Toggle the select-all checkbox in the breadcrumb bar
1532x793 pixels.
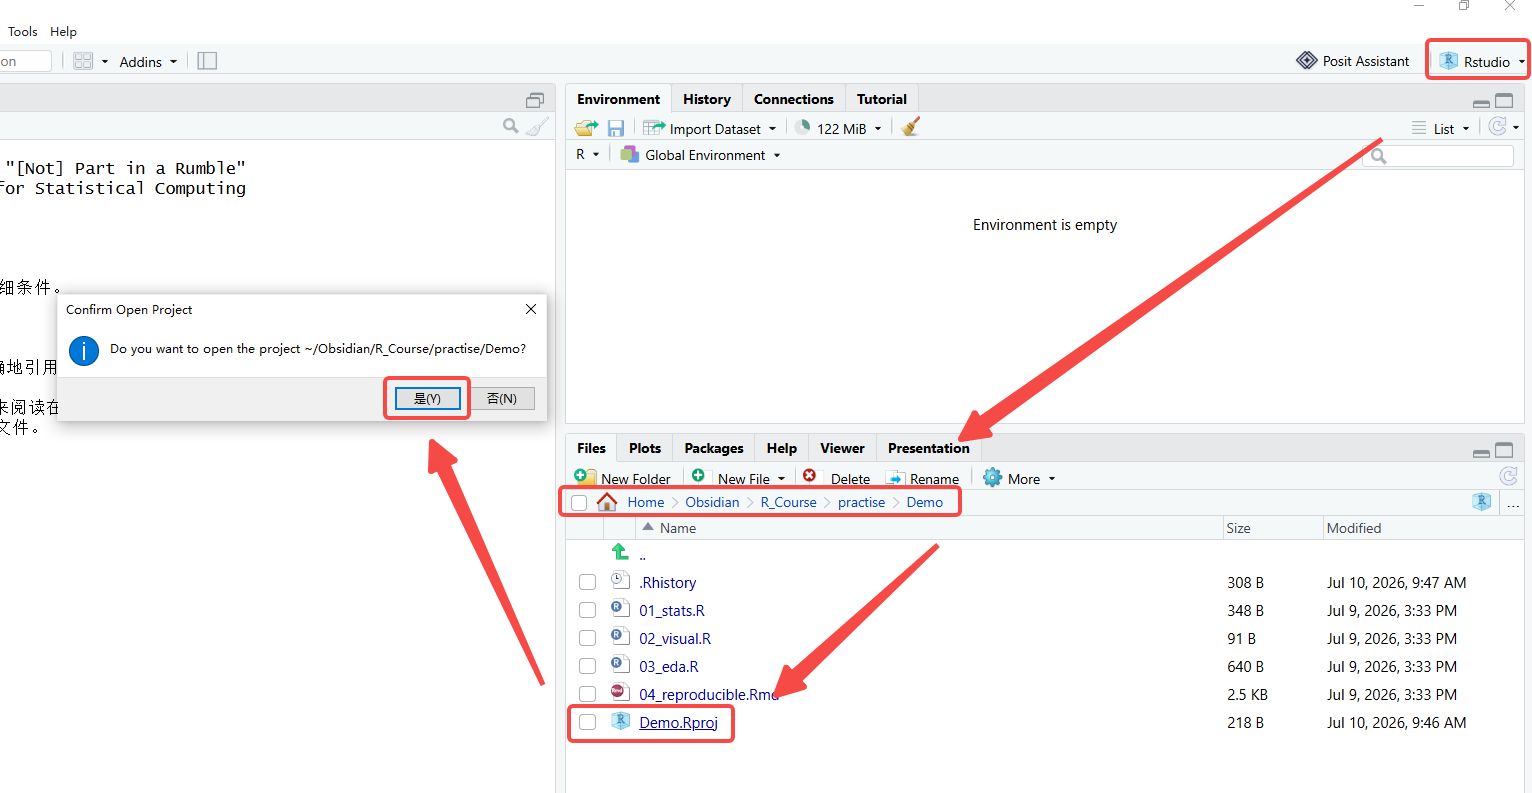579,502
